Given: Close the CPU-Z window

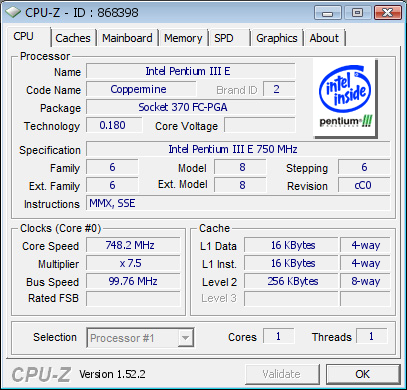Looking at the screenshot, I should point(387,13).
